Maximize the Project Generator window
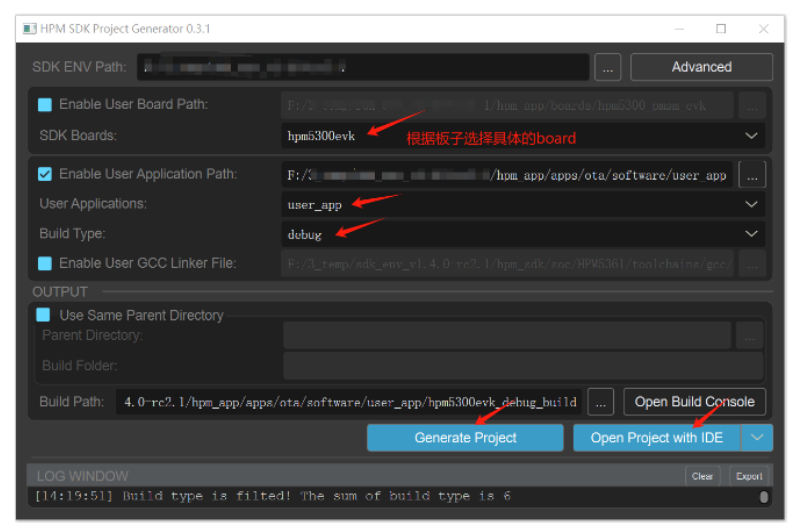799x532 pixels. pos(721,29)
